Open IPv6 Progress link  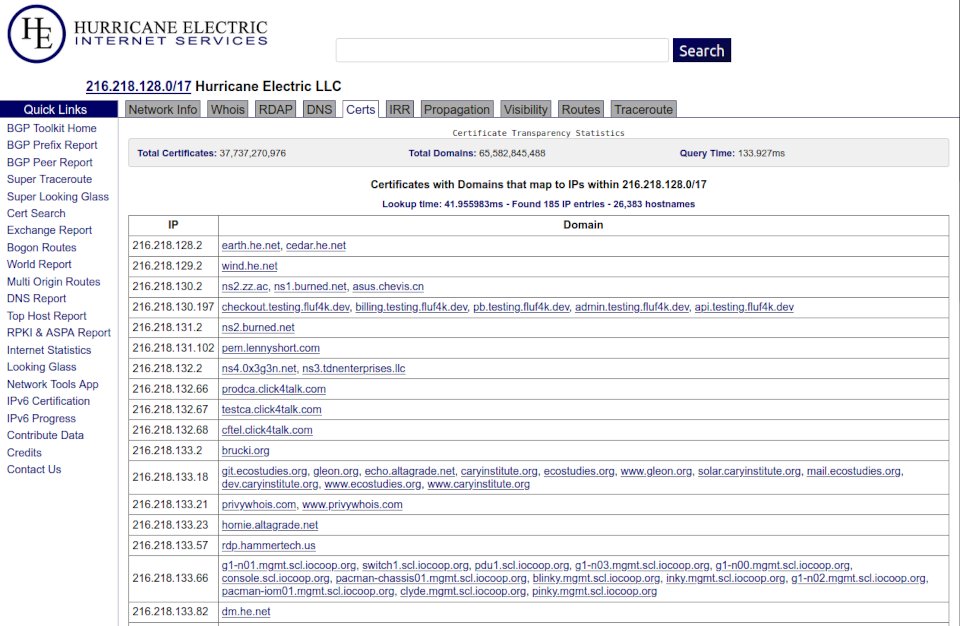coord(42,418)
